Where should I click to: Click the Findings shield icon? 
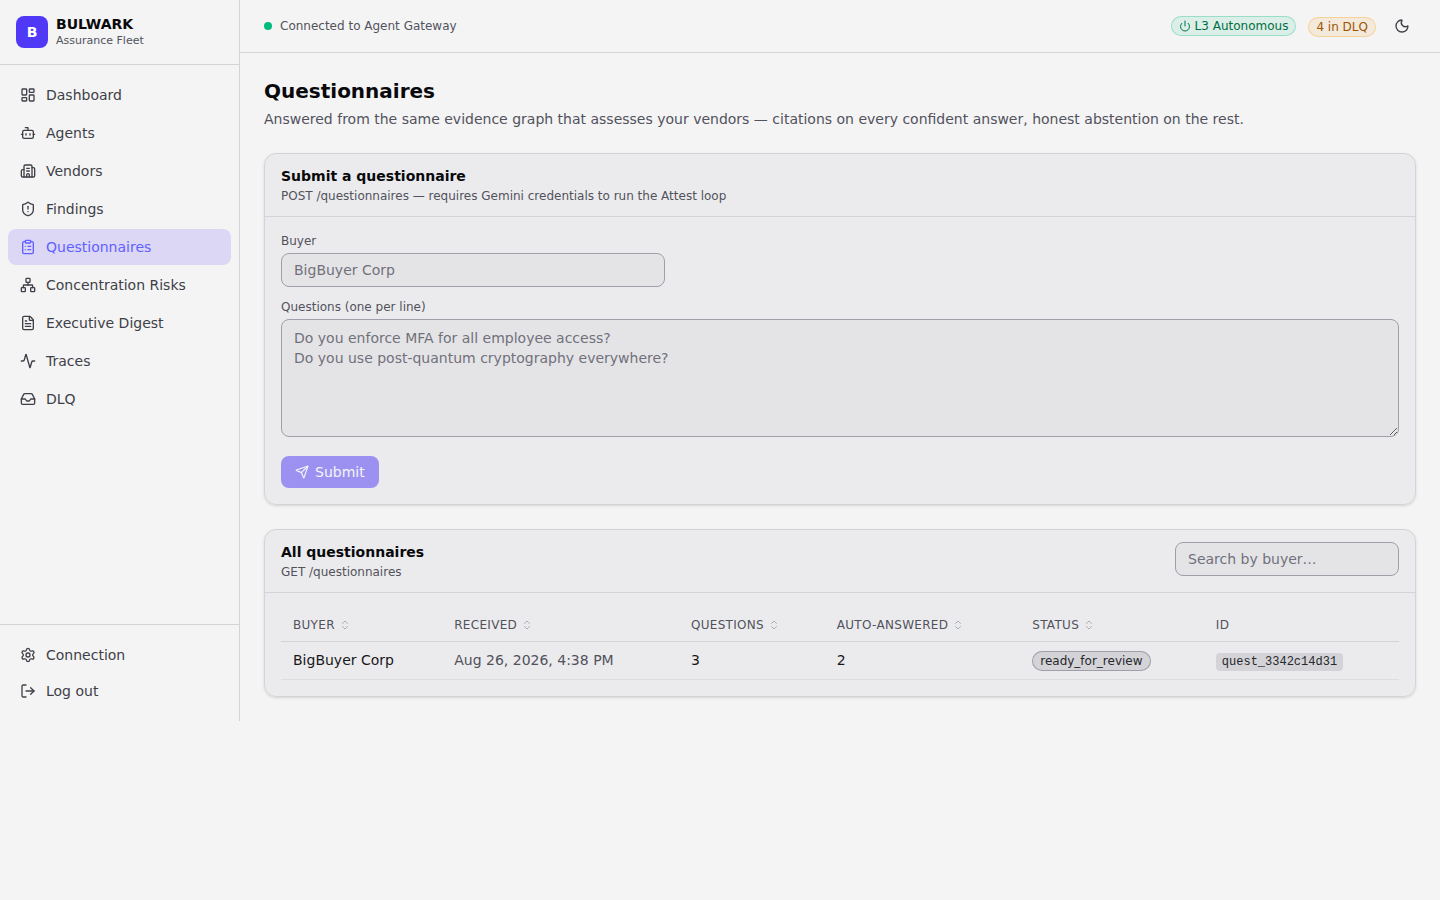pyautogui.click(x=28, y=209)
